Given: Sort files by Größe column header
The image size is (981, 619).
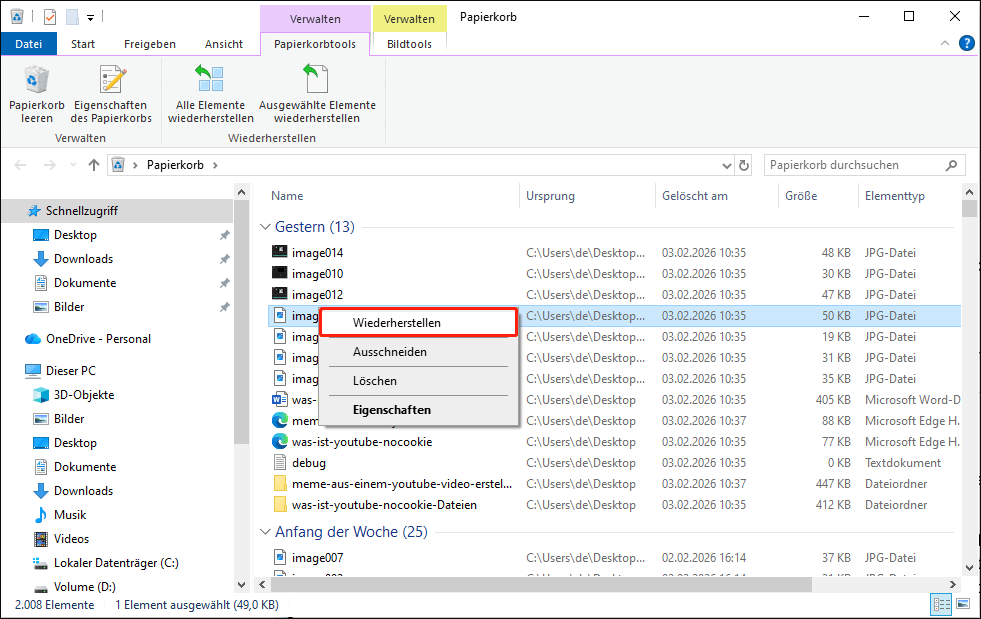Looking at the screenshot, I should pyautogui.click(x=801, y=196).
